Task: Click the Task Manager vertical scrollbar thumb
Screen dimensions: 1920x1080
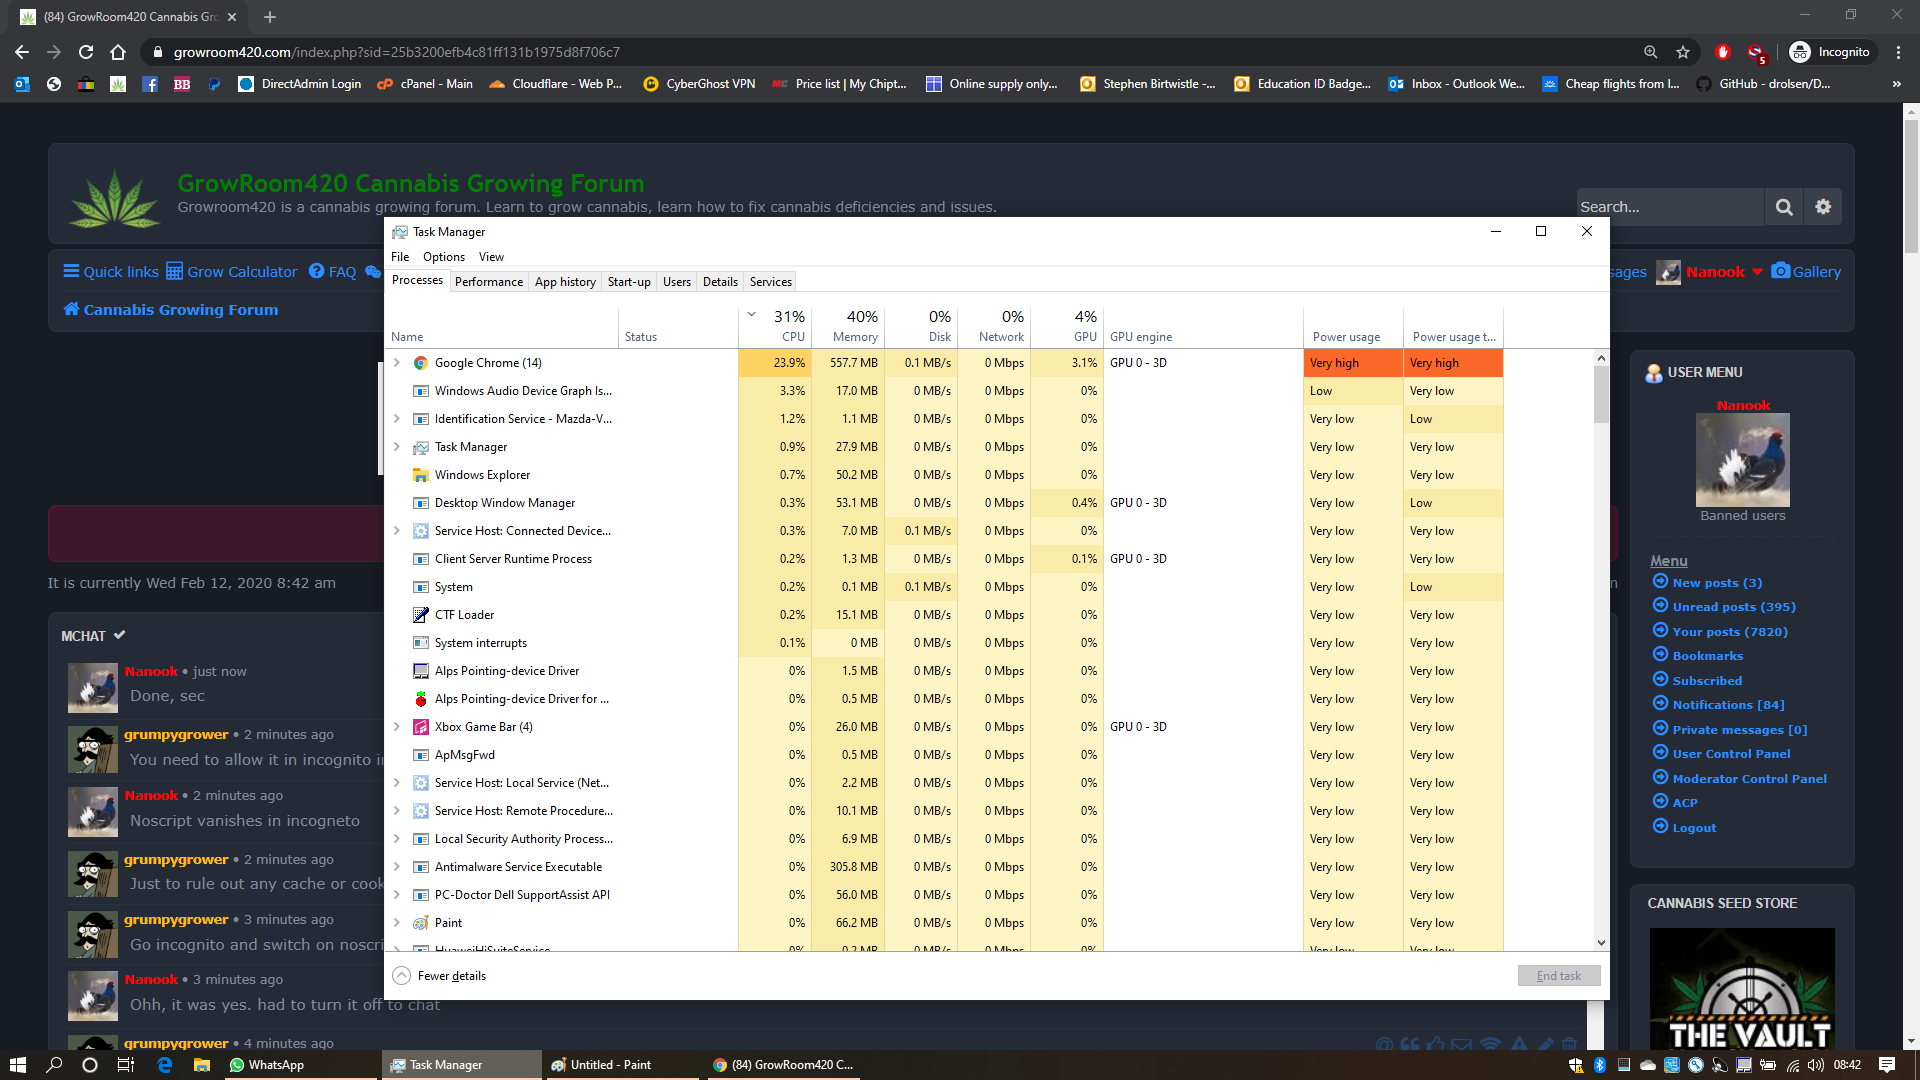Action: 1601,395
